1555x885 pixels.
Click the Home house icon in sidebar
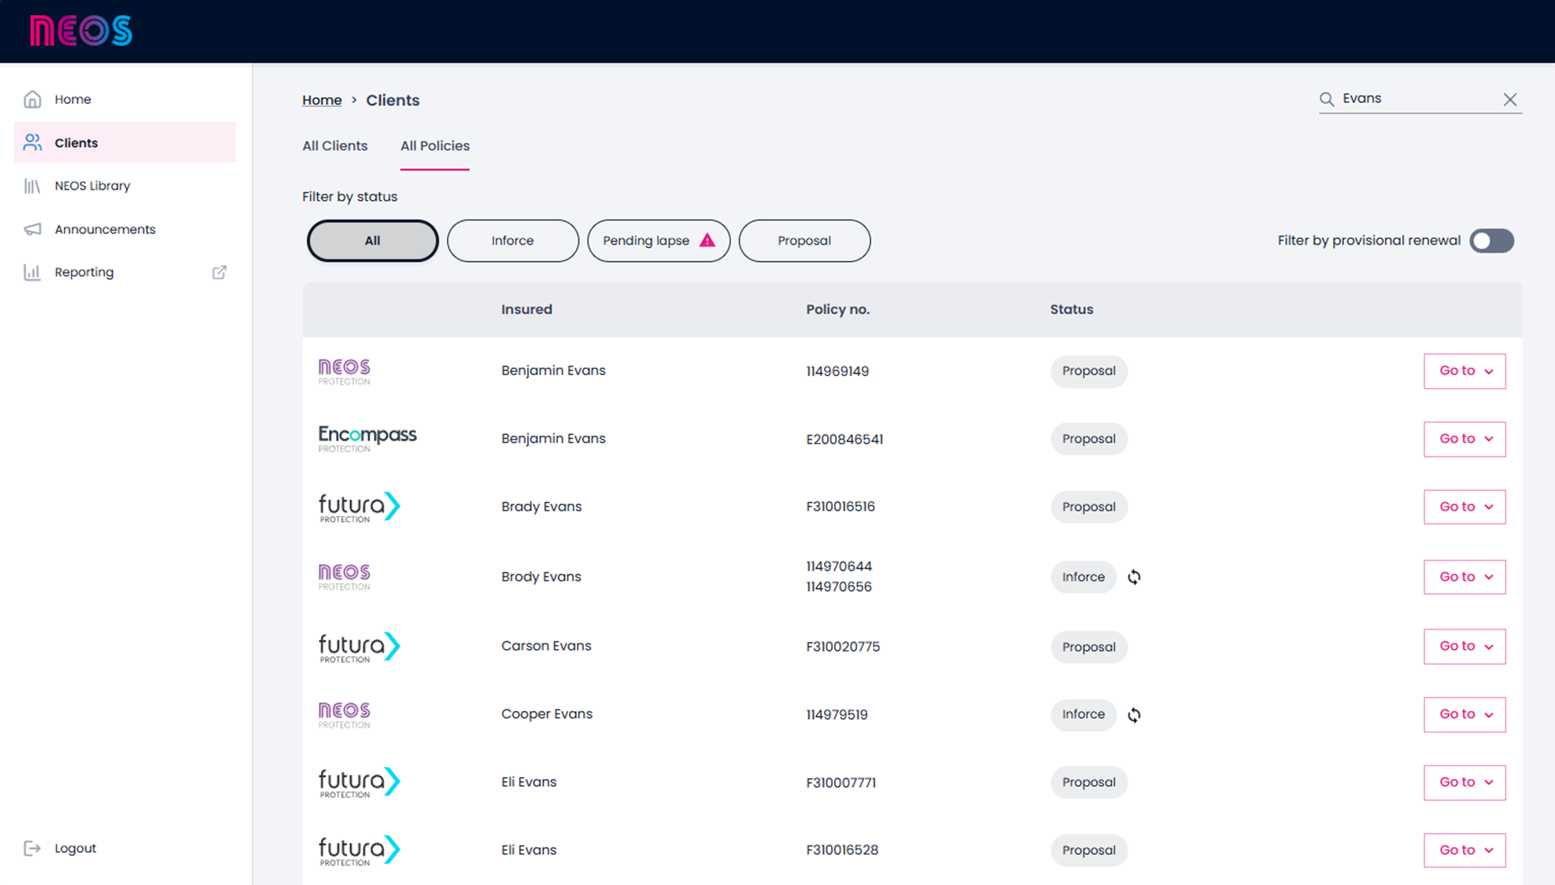click(33, 99)
